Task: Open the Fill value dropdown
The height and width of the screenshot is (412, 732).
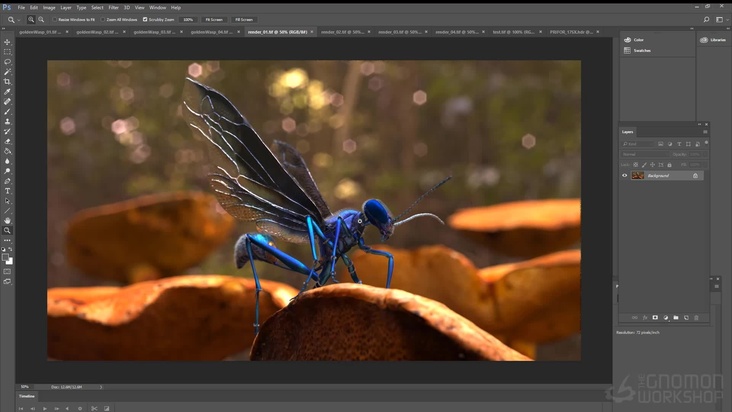Action: (x=698, y=165)
